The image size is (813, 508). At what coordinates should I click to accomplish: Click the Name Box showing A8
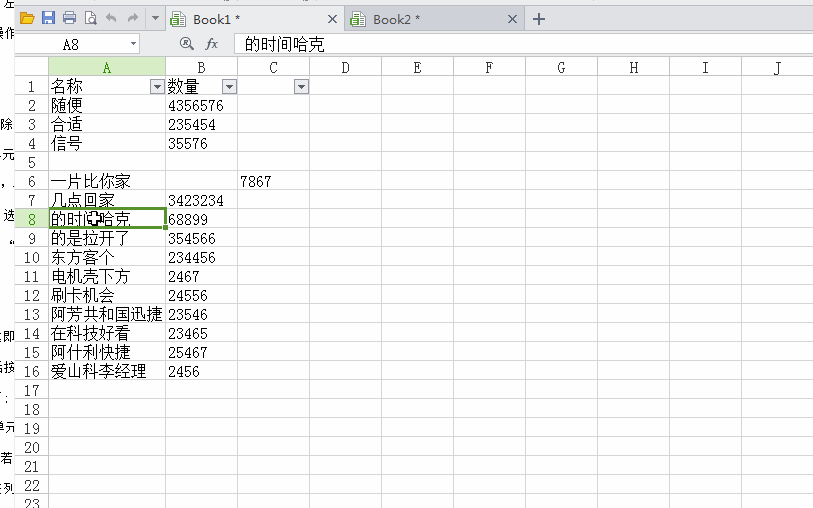[x=71, y=45]
